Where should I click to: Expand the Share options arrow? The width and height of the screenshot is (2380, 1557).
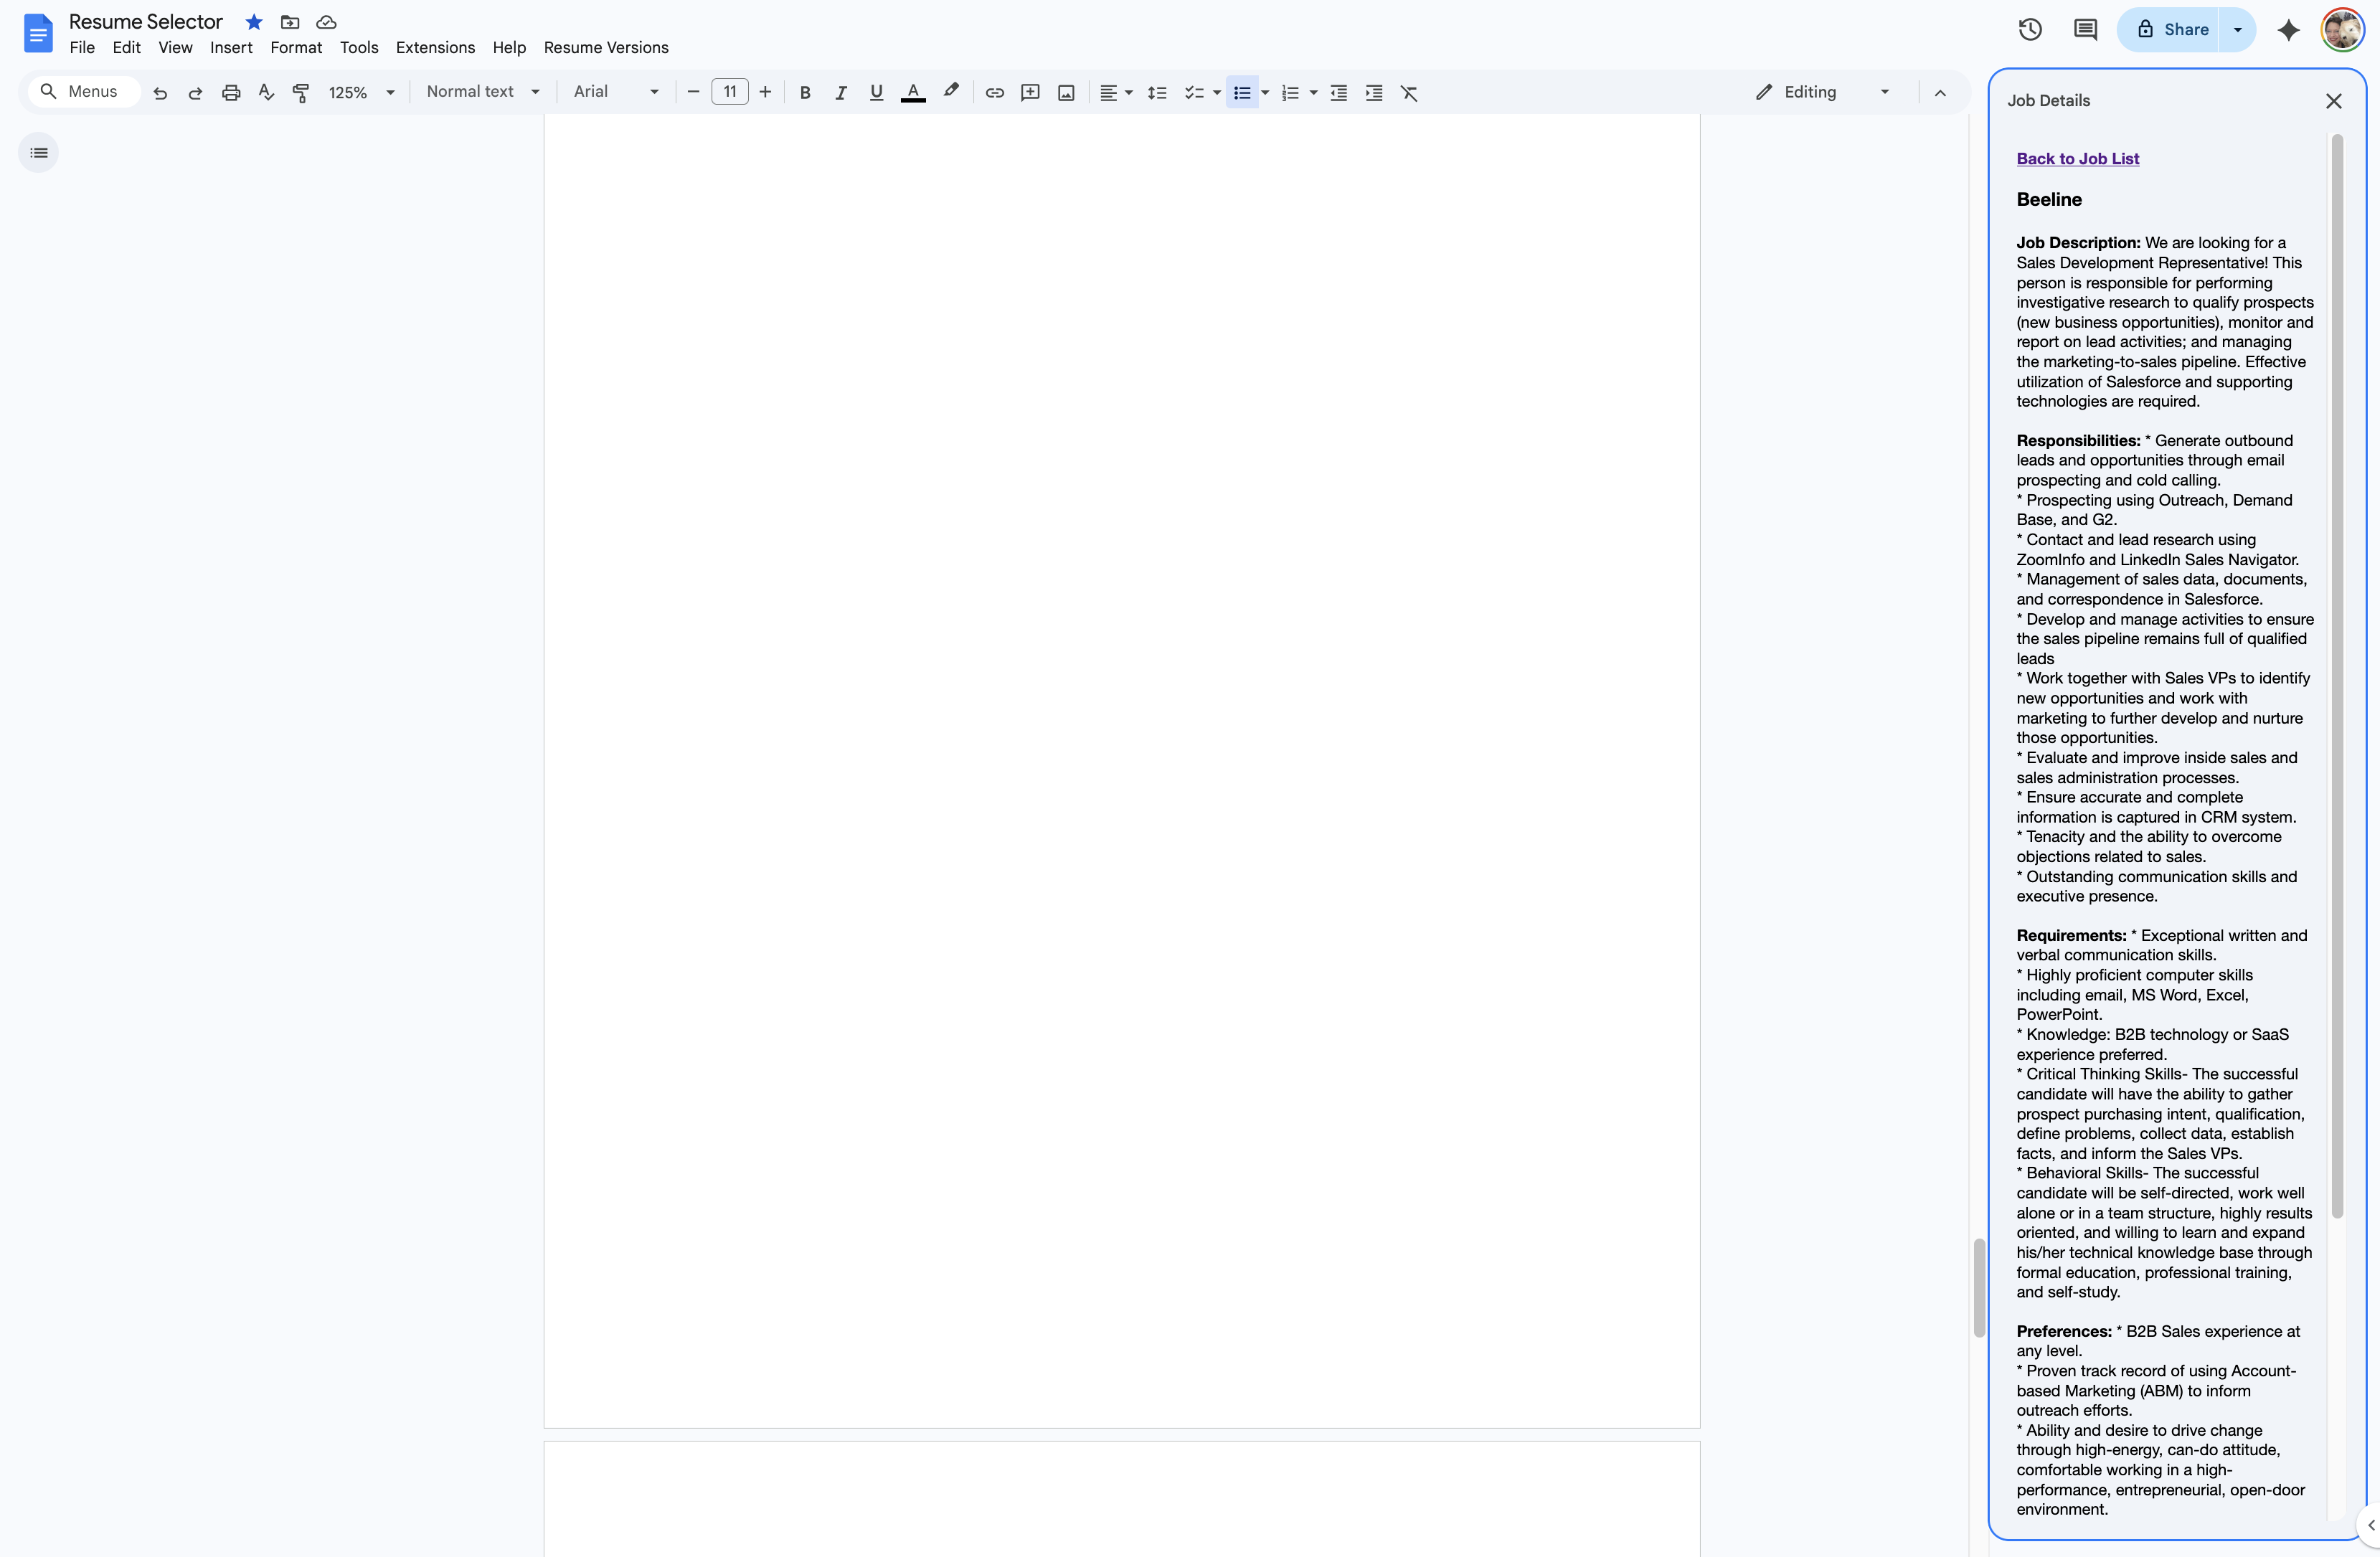coord(2238,30)
